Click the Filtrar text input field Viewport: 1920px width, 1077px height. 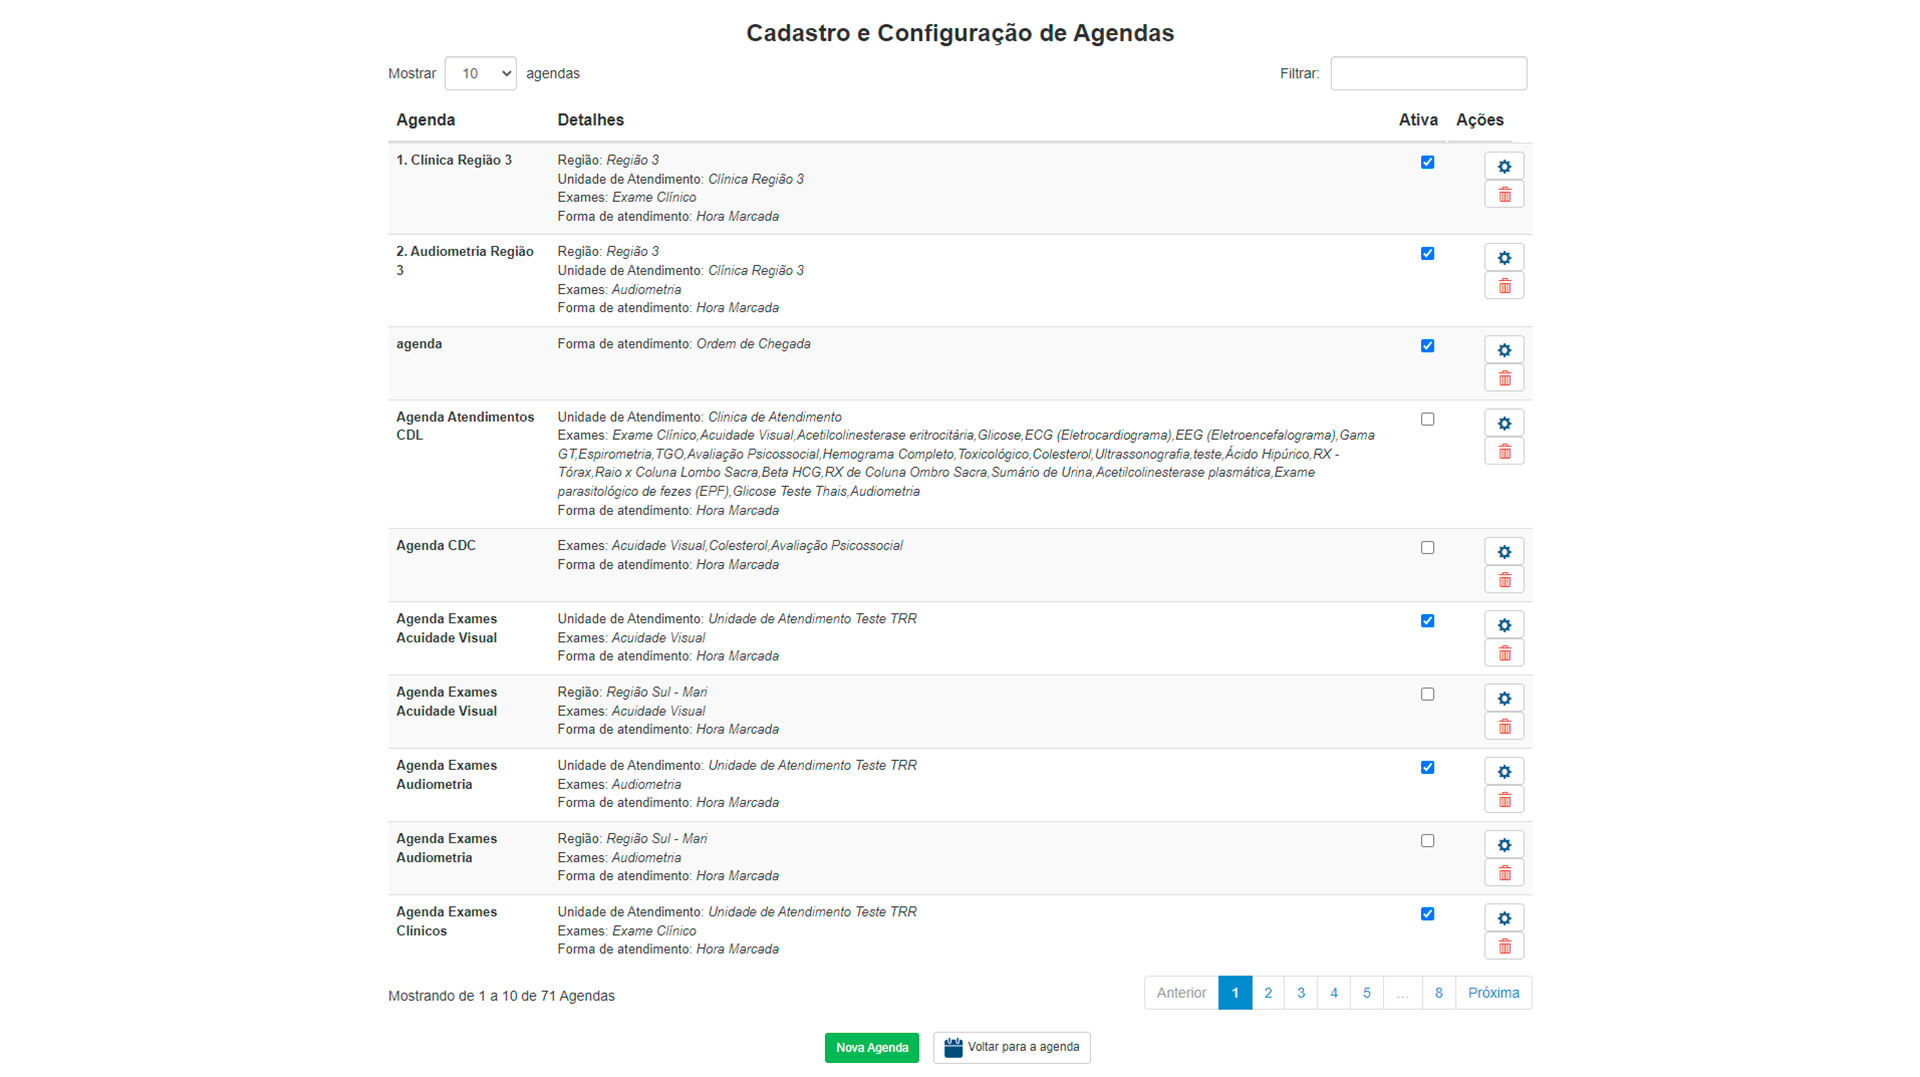pyautogui.click(x=1427, y=74)
